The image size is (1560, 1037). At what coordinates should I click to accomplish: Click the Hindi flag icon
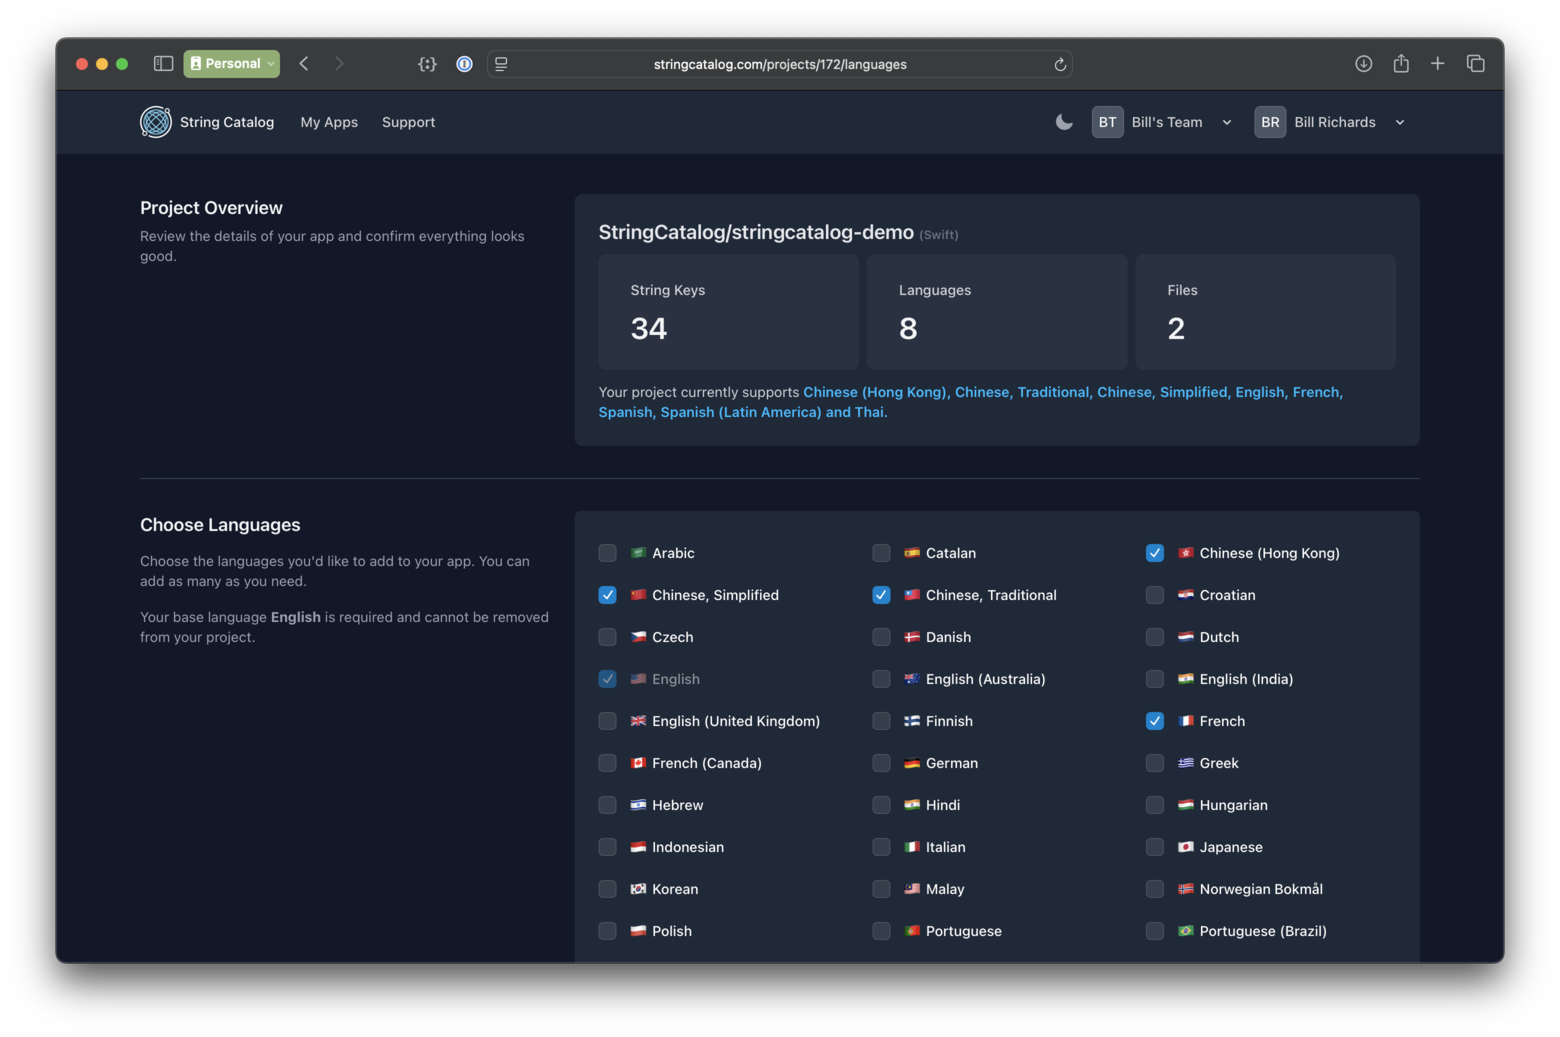pos(912,805)
